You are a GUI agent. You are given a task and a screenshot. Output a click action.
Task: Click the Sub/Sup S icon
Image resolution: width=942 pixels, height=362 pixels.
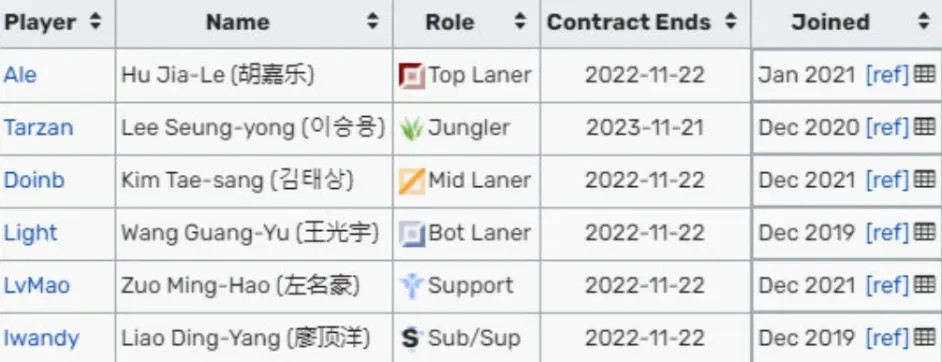pyautogui.click(x=412, y=339)
